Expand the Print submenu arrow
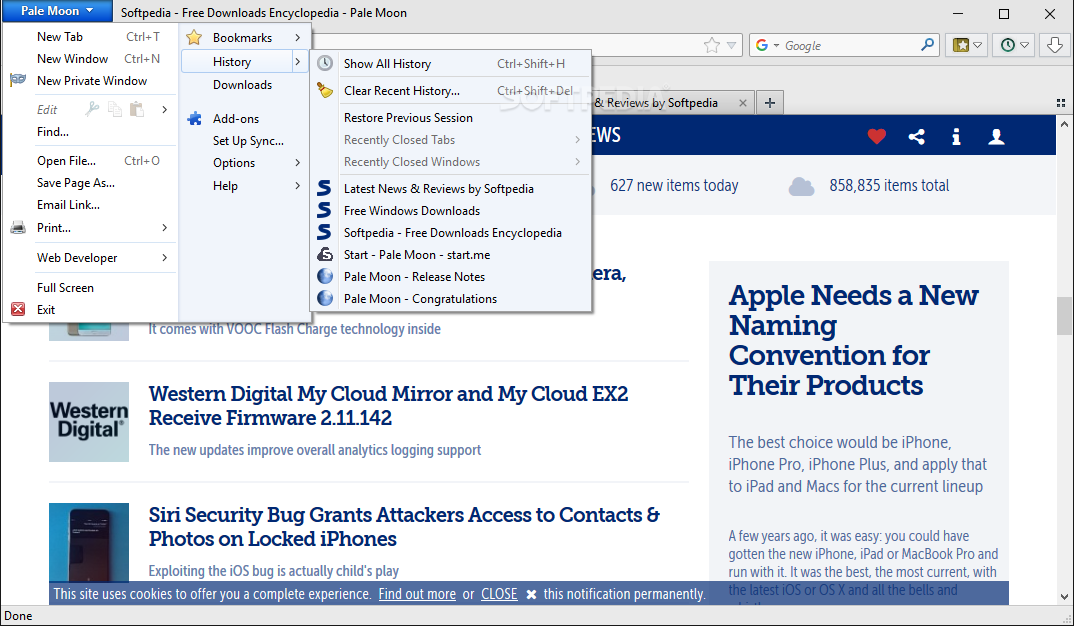This screenshot has height=626, width=1074. point(164,227)
